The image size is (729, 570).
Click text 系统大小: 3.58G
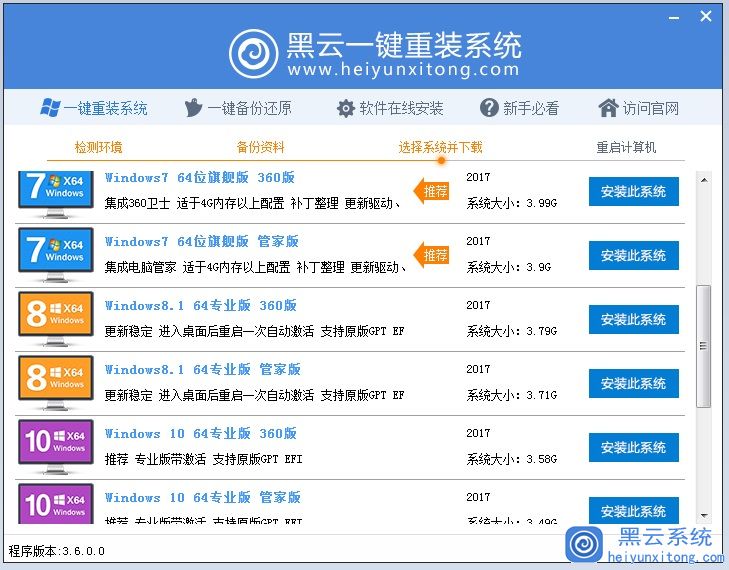coord(512,459)
